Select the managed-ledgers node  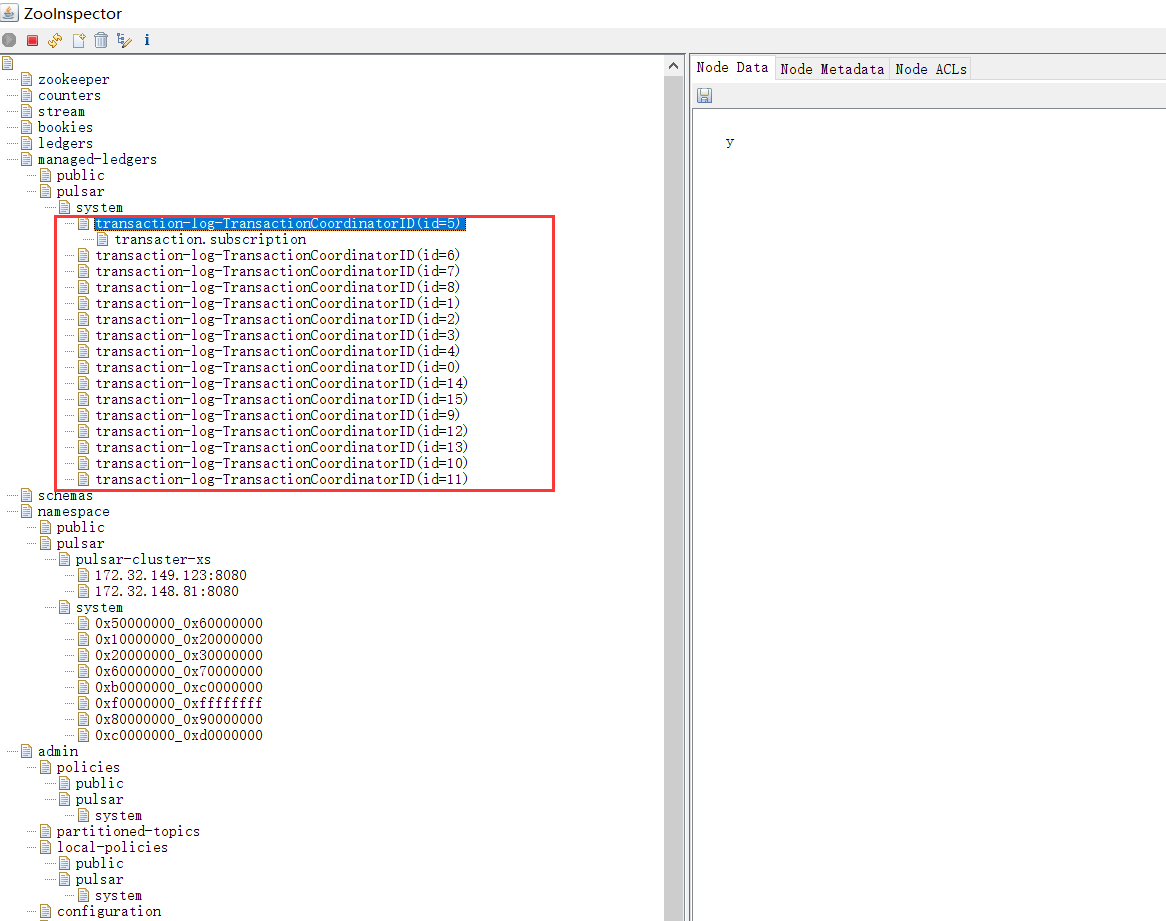[x=97, y=159]
